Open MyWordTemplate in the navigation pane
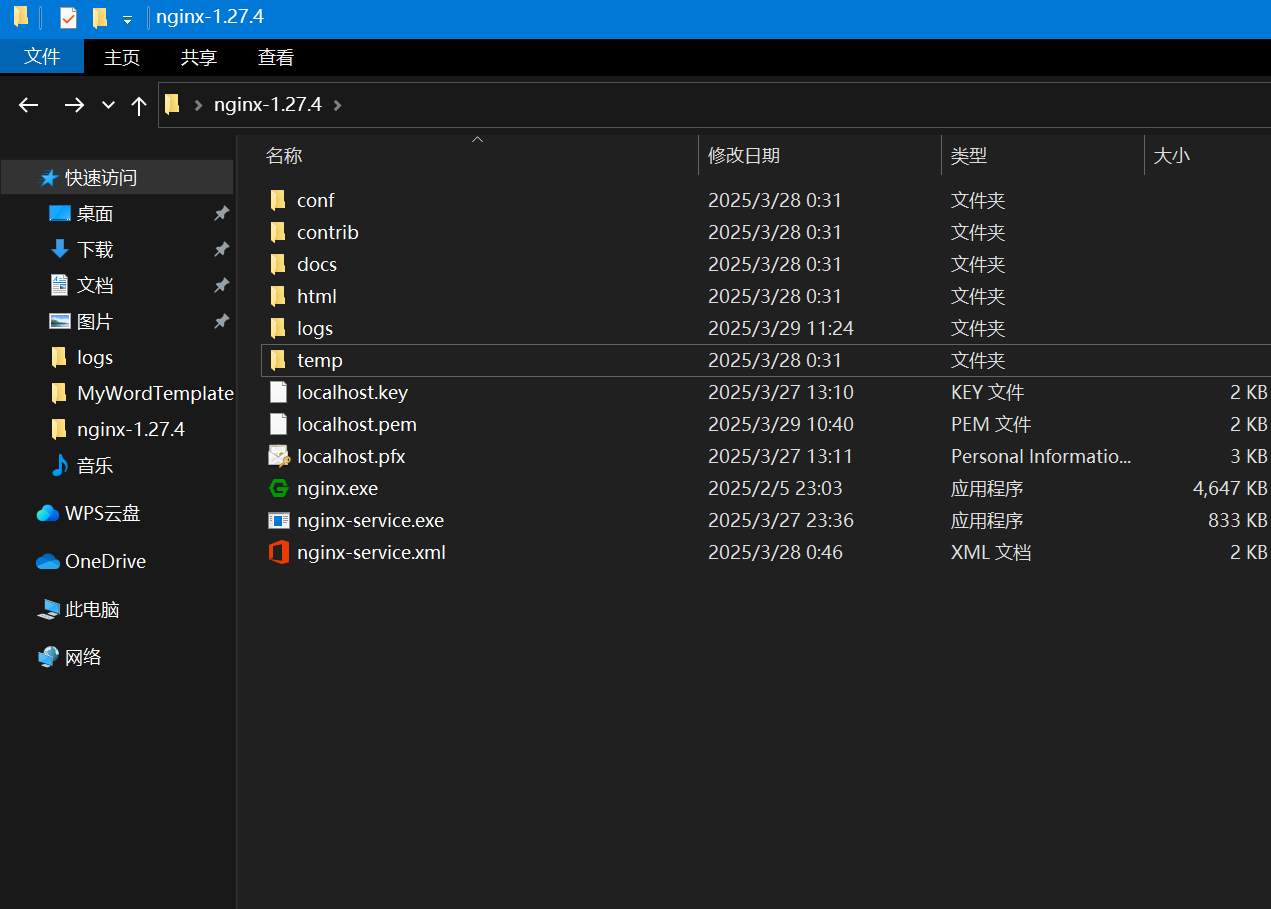Screen dimensions: 1271x909 coord(155,393)
